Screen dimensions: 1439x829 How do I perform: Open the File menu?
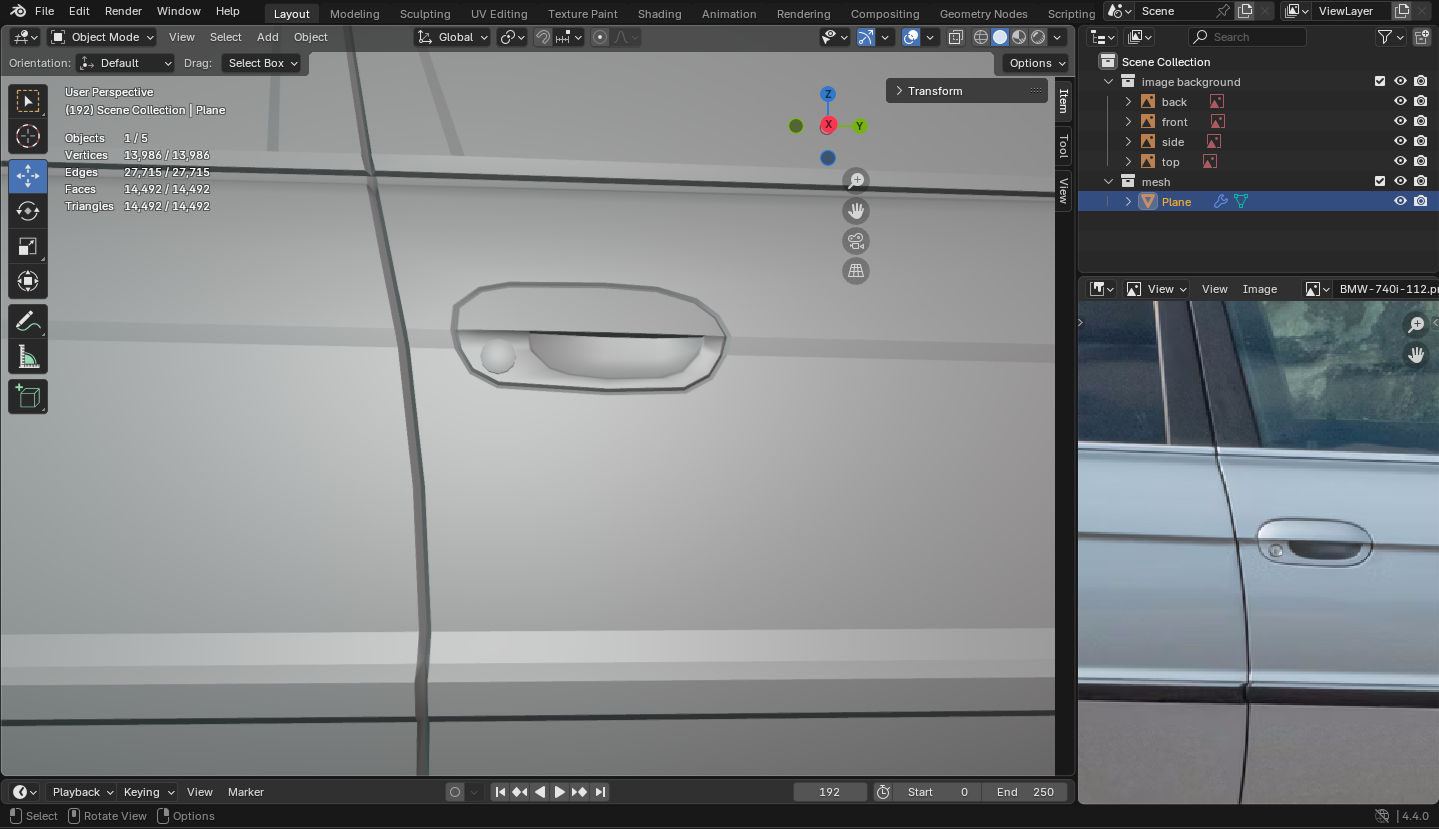click(x=44, y=11)
